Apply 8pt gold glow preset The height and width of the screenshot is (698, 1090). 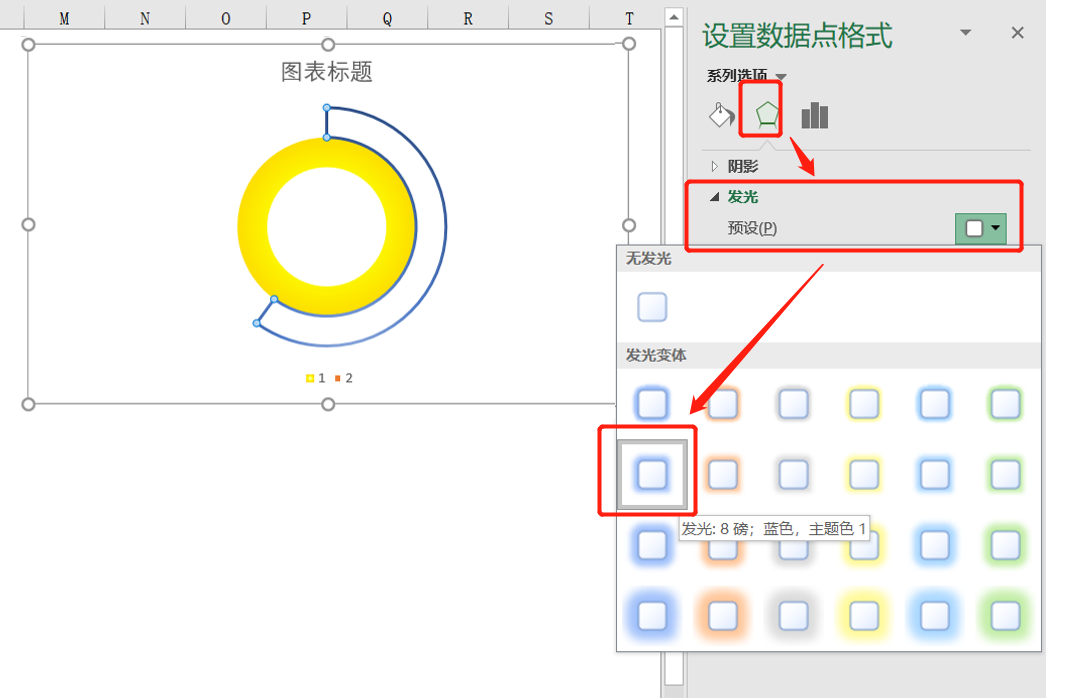(864, 474)
